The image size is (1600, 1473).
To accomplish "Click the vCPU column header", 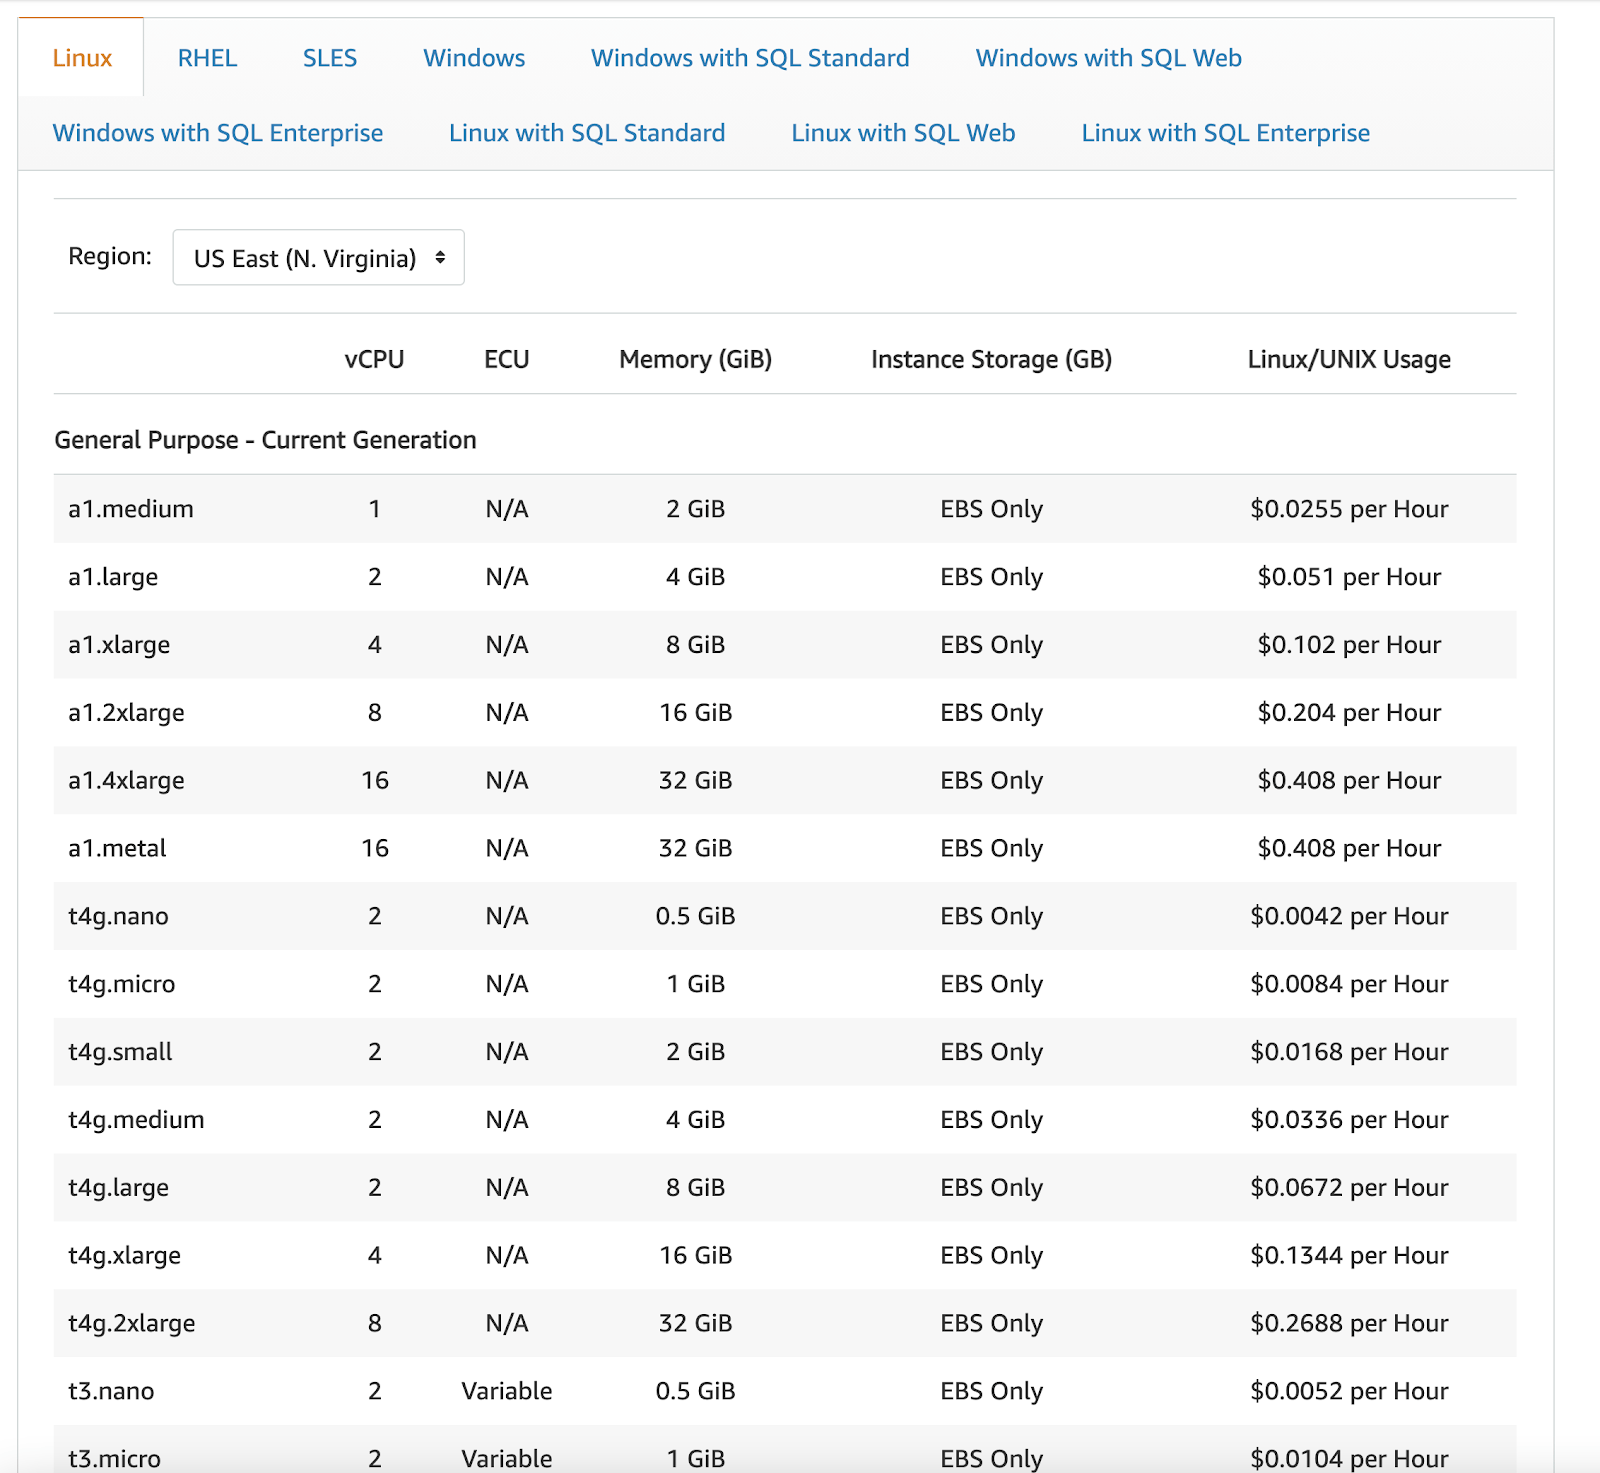I will click(x=374, y=359).
